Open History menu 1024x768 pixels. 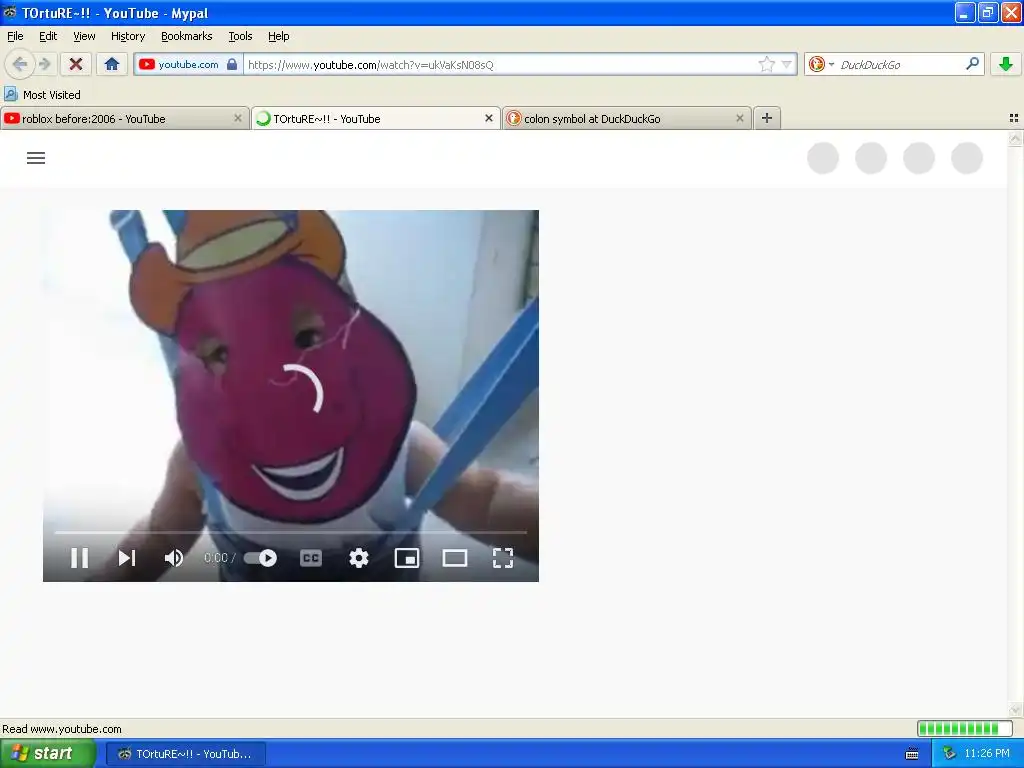(x=127, y=36)
